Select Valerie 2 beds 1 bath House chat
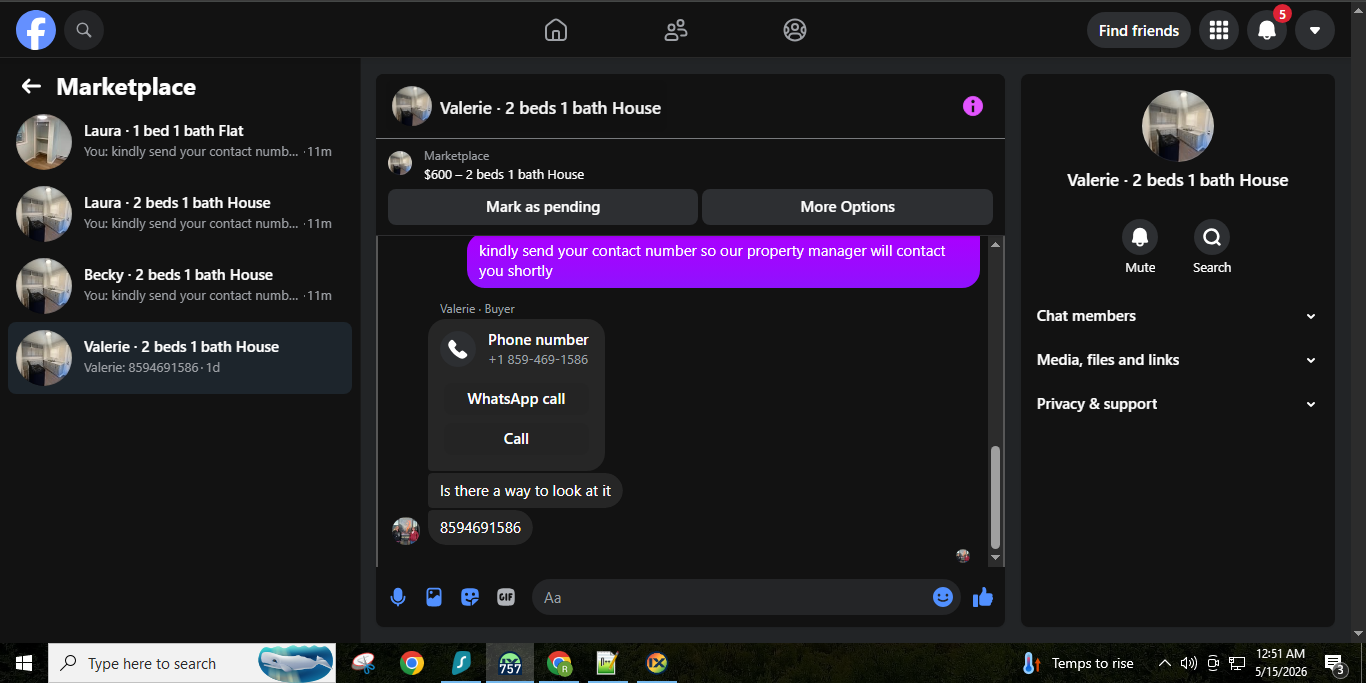 tap(180, 358)
